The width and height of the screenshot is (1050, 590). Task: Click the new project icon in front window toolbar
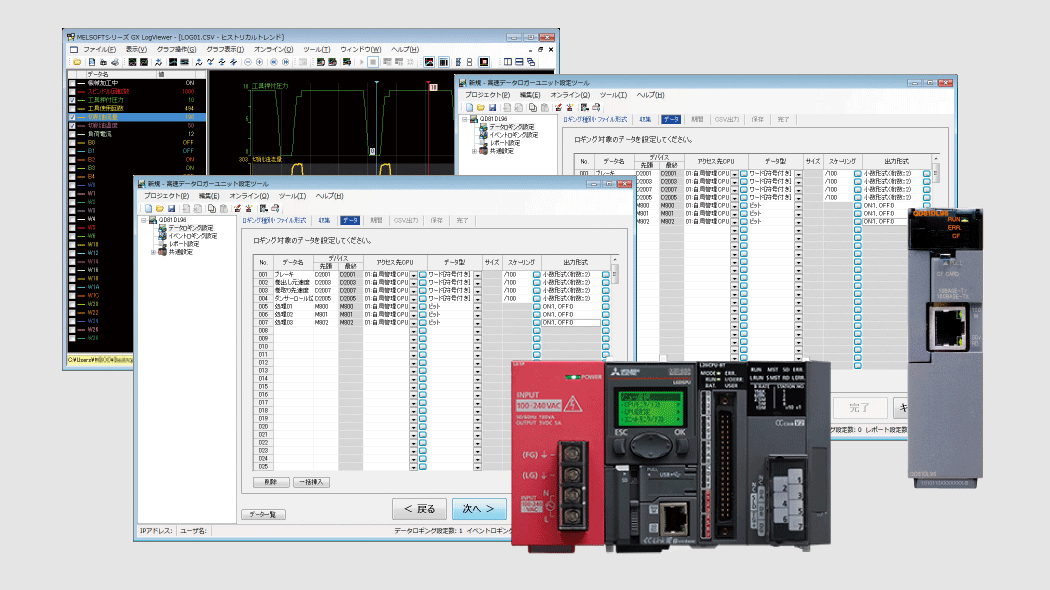148,208
